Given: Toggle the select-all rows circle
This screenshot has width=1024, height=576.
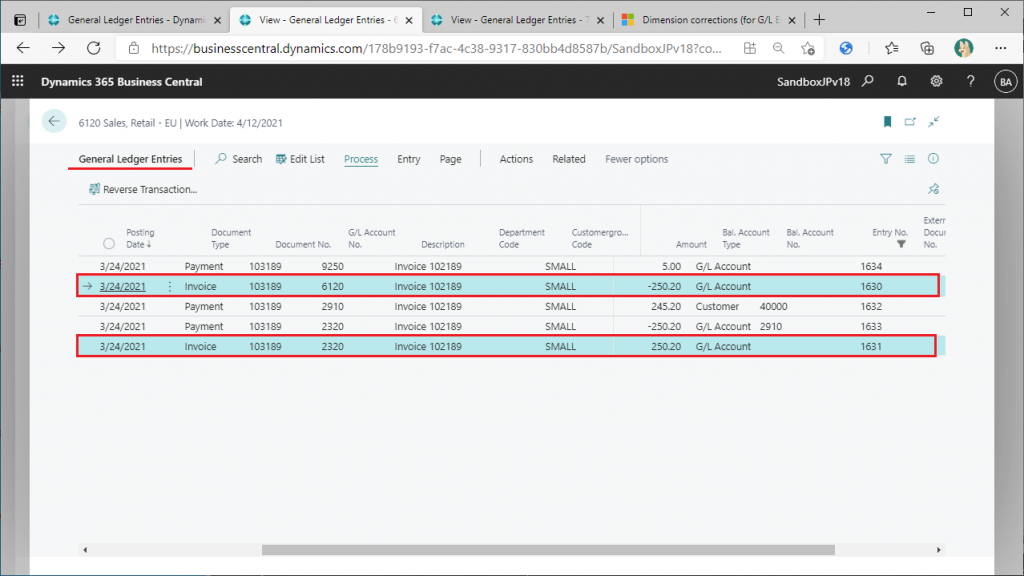Looking at the screenshot, I should [x=109, y=244].
